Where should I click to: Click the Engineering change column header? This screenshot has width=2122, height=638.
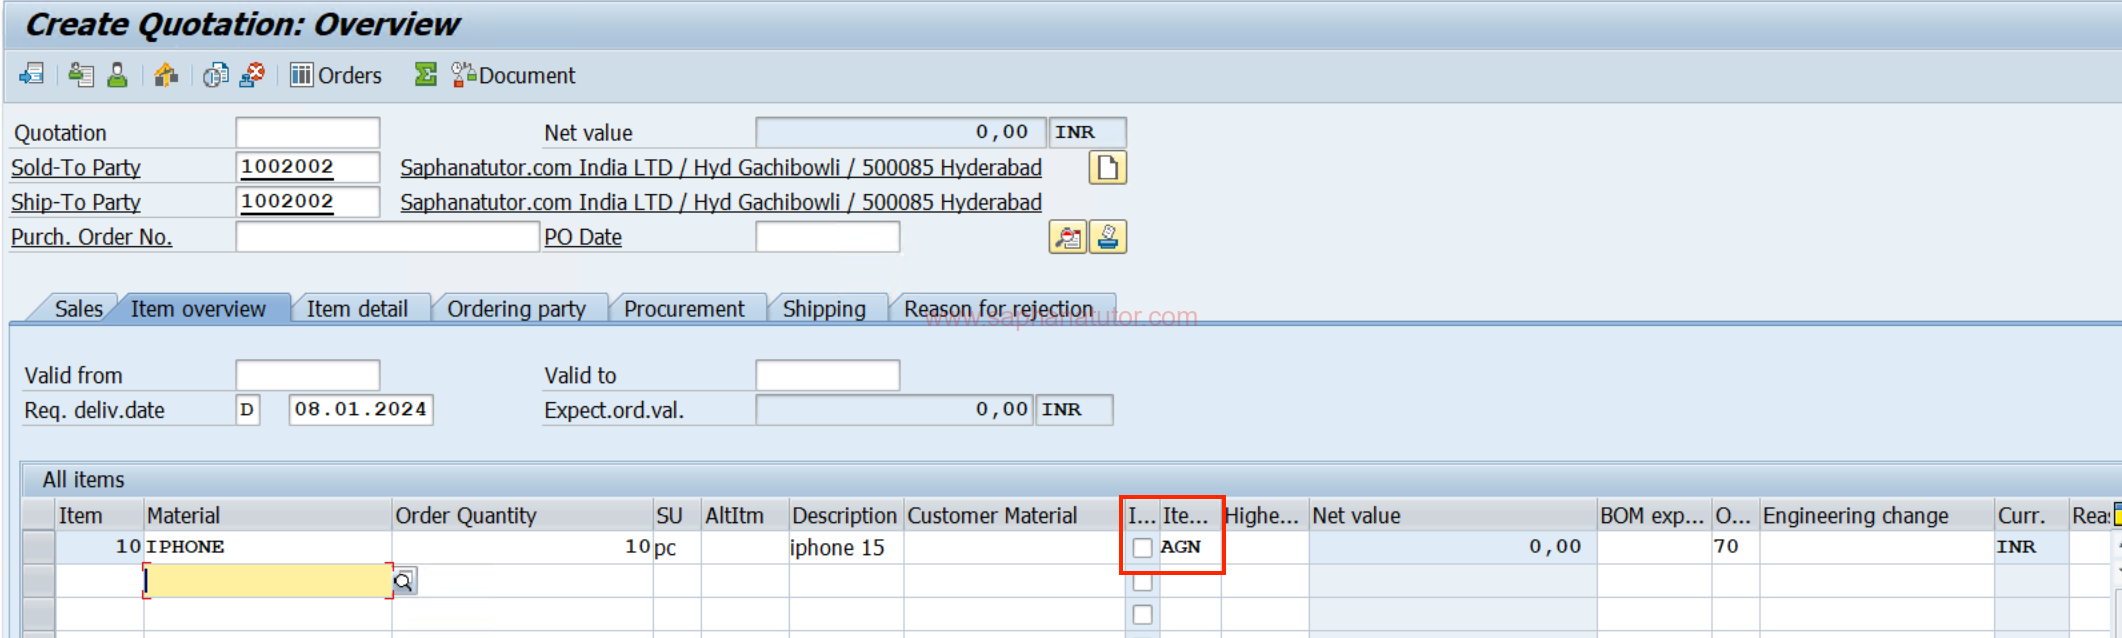coord(1876,515)
